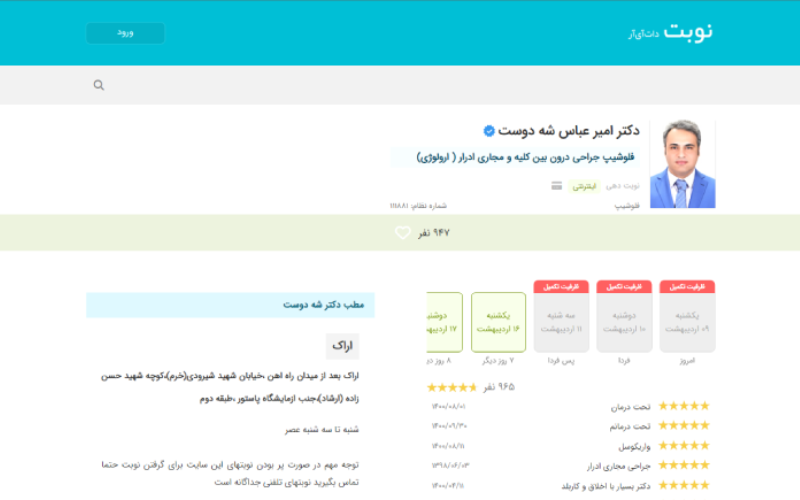This screenshot has width=800, height=500.
Task: Click the ۹۶۵ نفر rating count
Action: [x=499, y=387]
